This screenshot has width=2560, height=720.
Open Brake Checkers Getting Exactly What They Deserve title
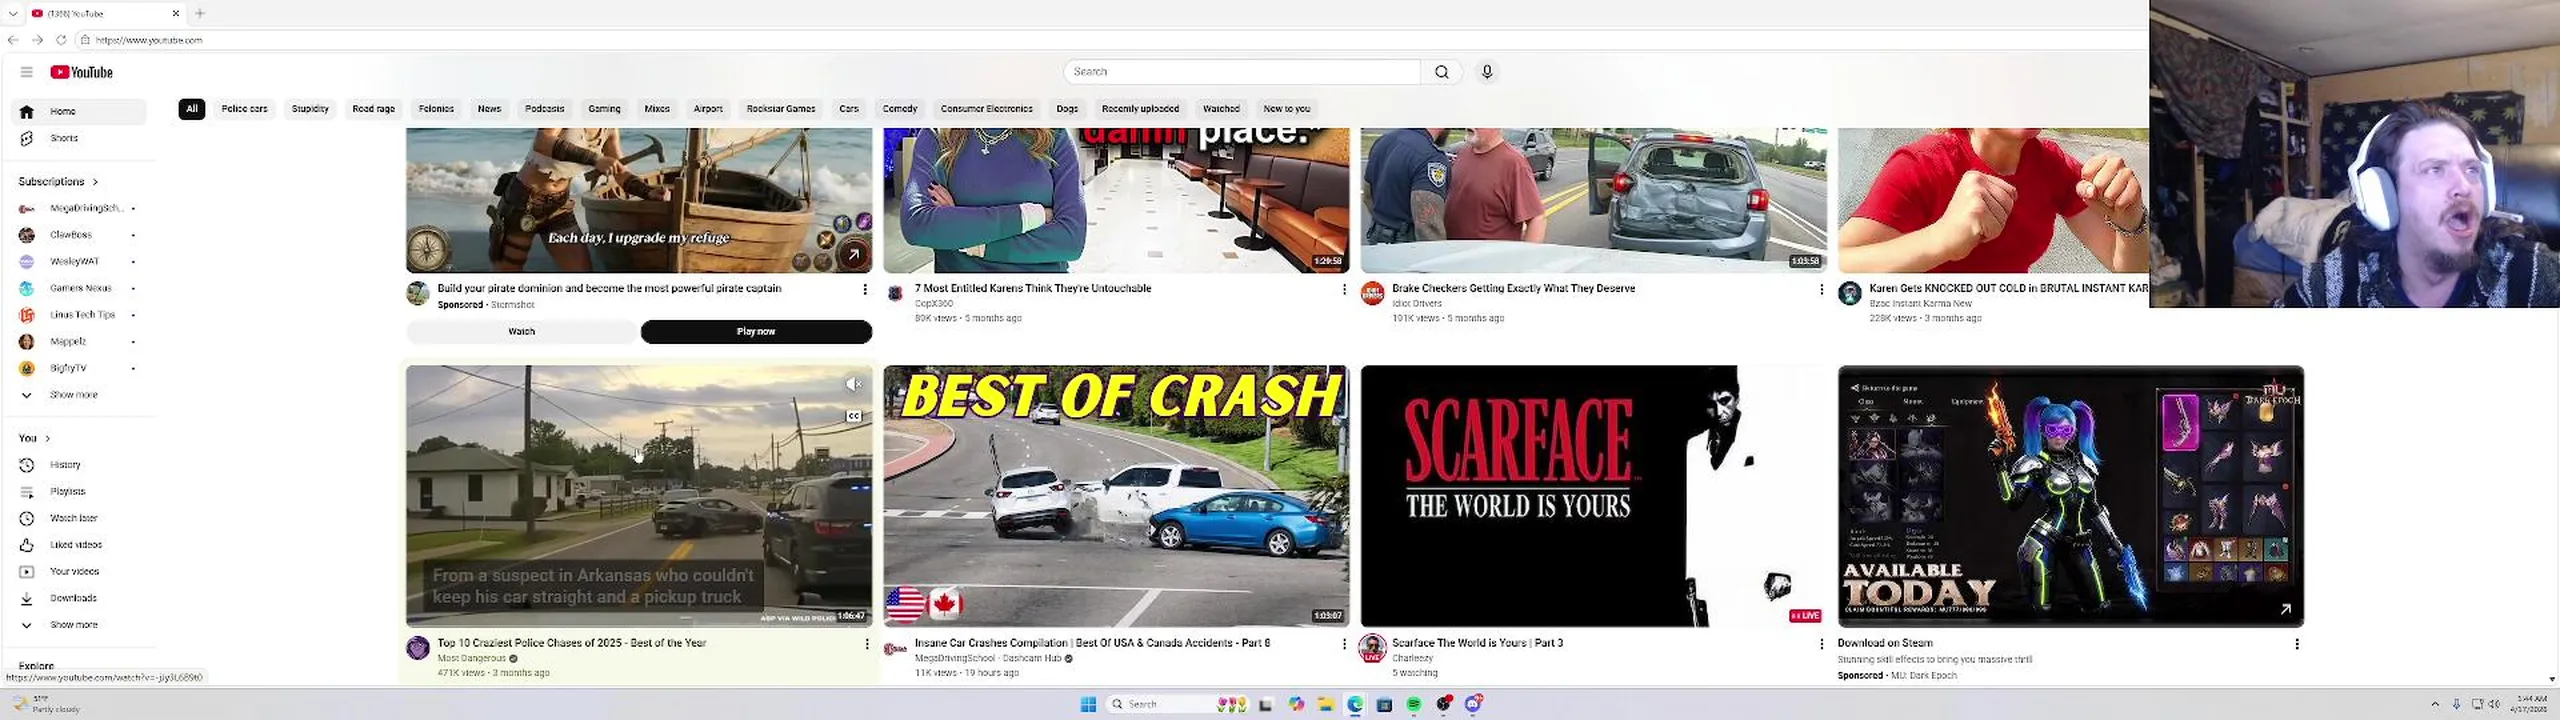(x=1513, y=288)
